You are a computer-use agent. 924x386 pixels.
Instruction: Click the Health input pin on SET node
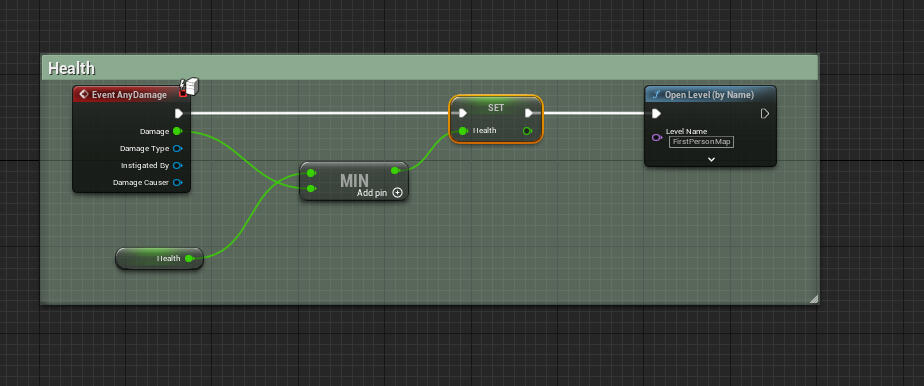(x=463, y=131)
